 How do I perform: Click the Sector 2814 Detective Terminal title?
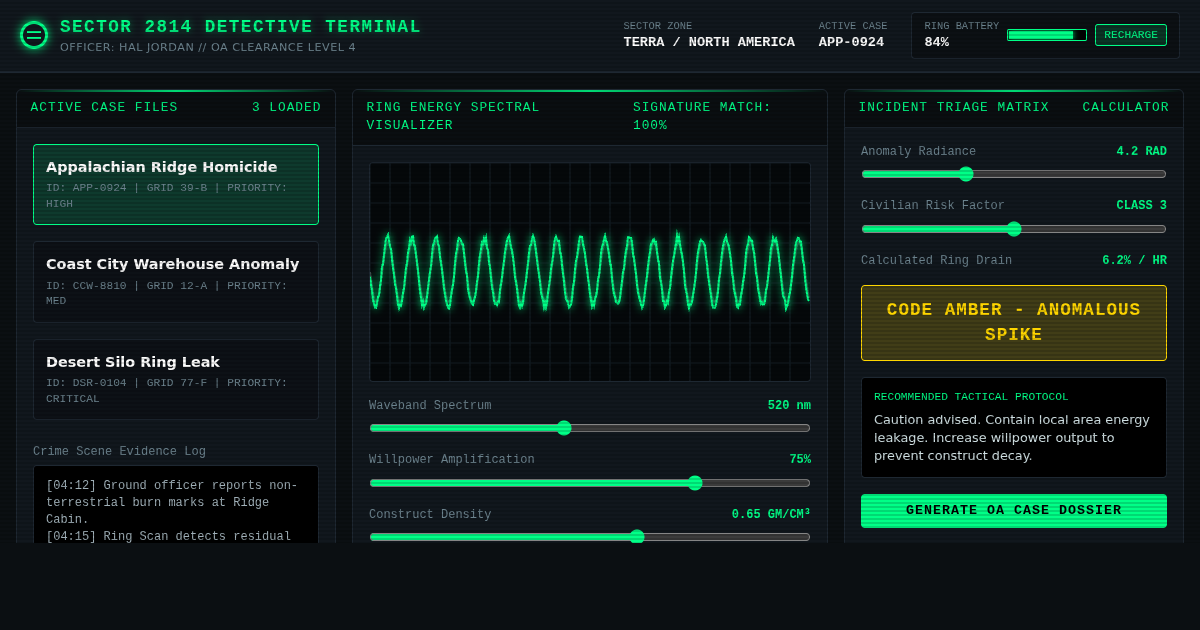coord(241,27)
